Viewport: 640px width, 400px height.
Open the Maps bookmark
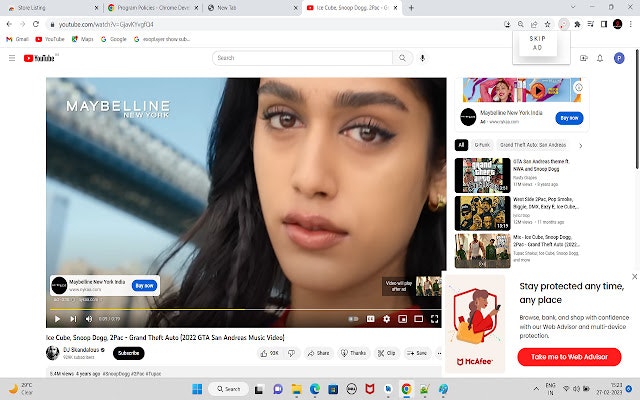point(82,39)
